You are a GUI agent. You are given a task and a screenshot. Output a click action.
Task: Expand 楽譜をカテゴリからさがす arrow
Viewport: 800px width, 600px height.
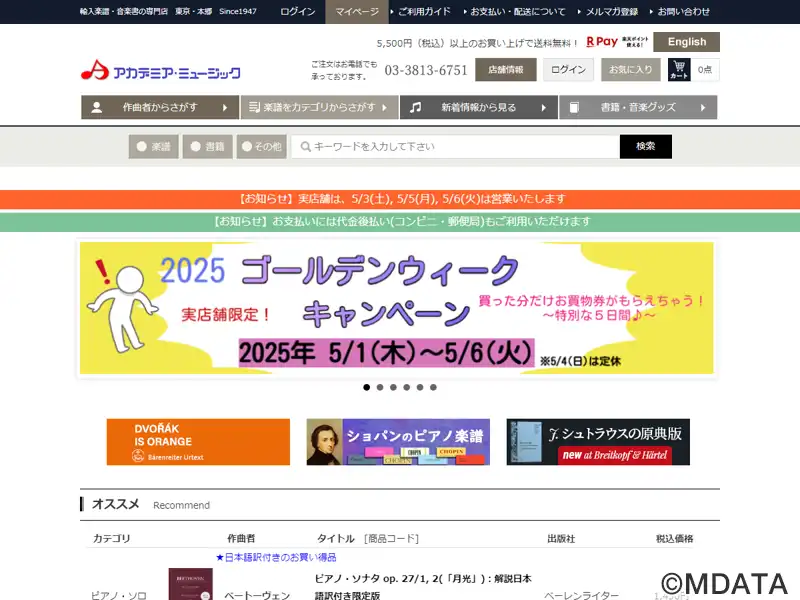(385, 108)
